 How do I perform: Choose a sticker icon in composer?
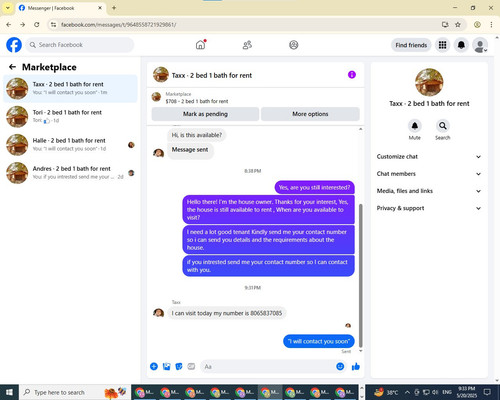click(x=179, y=367)
